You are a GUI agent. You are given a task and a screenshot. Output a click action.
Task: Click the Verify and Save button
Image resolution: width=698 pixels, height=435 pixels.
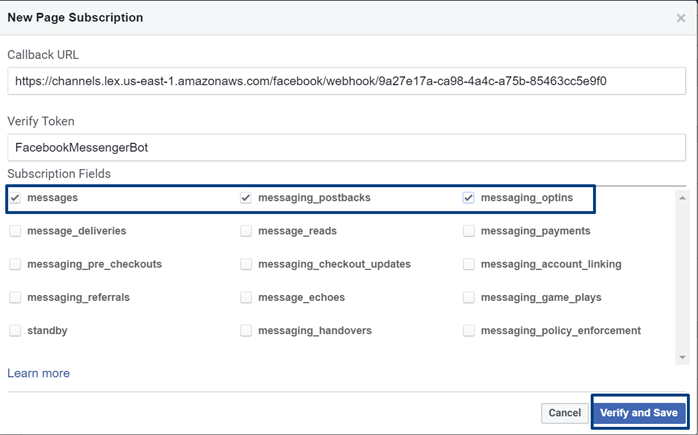point(638,412)
